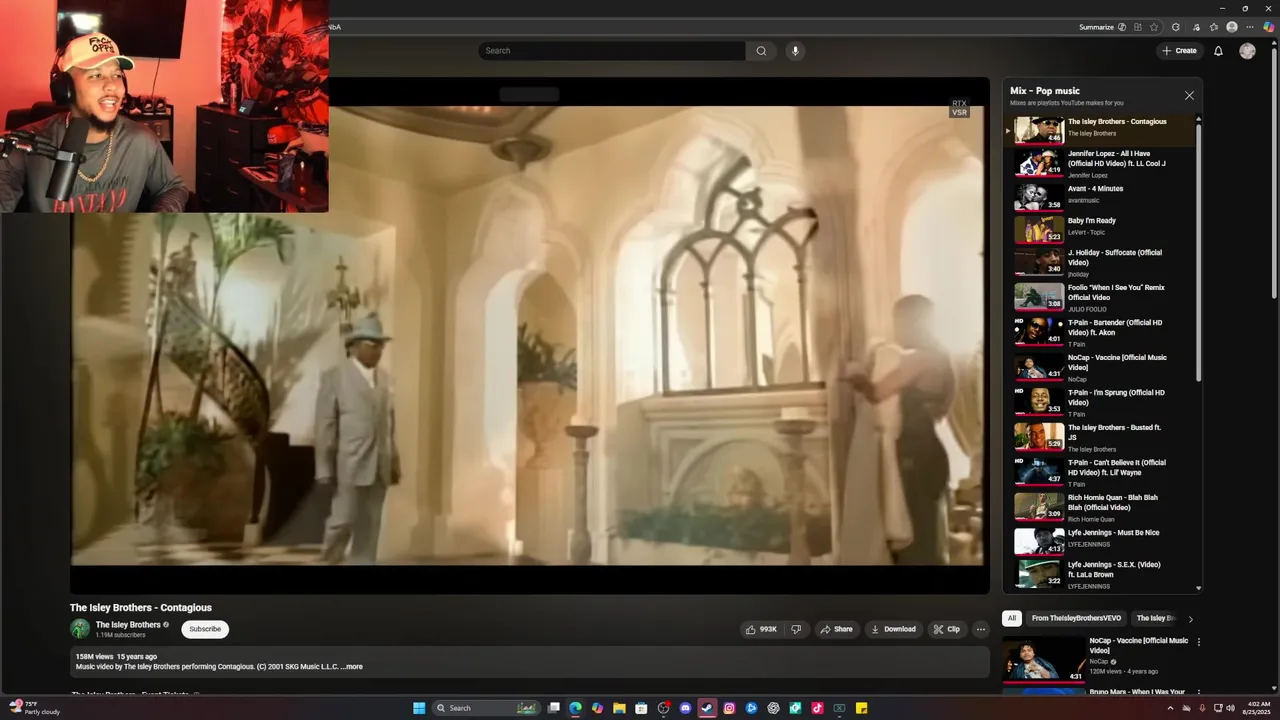Open Edge extensions puzzle icon
Viewport: 1280px width, 720px height.
[x=1176, y=27]
